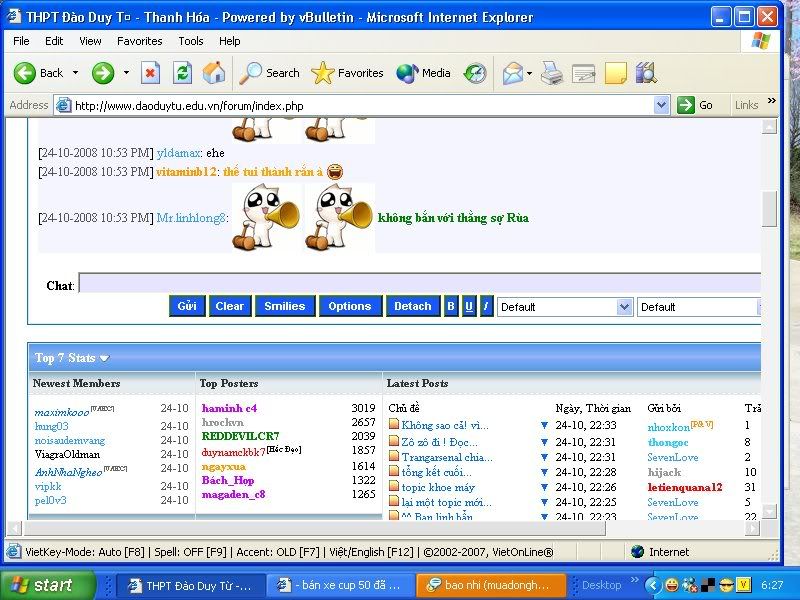Open the Favorites star in toolbar
The image size is (800, 600).
click(347, 73)
